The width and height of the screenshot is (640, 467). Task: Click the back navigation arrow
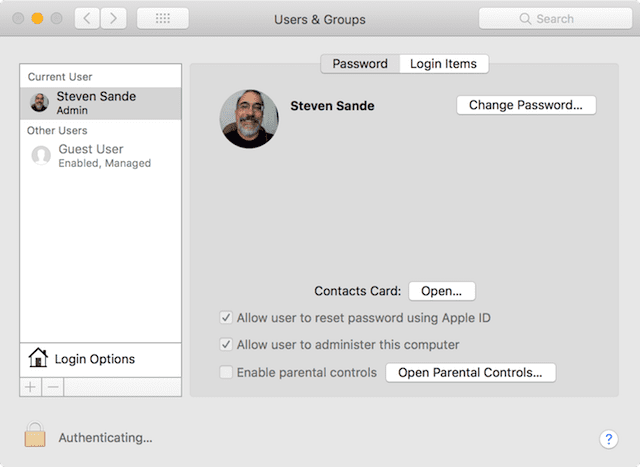(87, 19)
